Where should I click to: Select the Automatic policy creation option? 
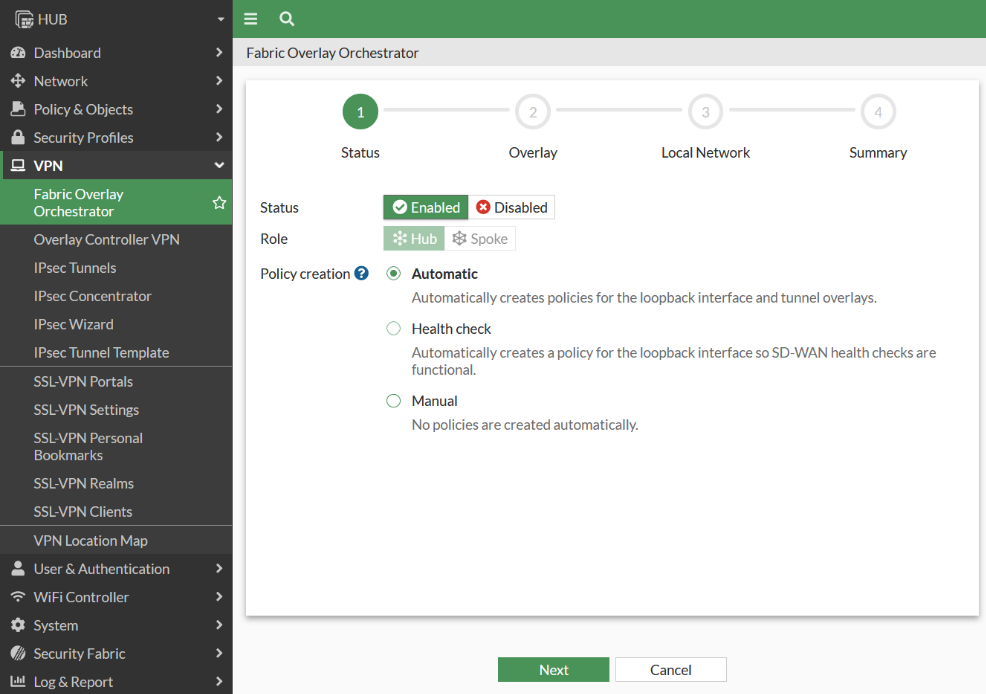393,273
